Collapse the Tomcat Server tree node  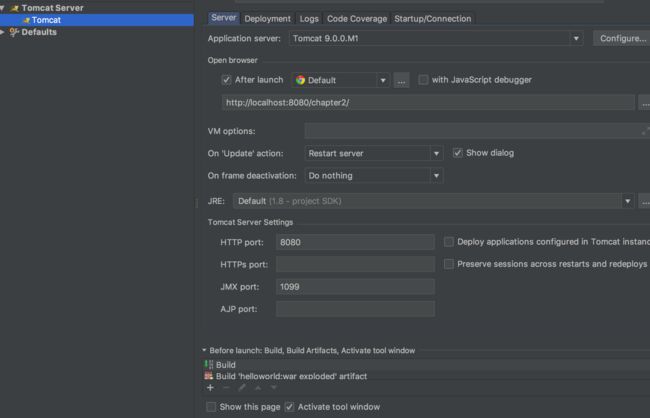pyautogui.click(x=2, y=8)
